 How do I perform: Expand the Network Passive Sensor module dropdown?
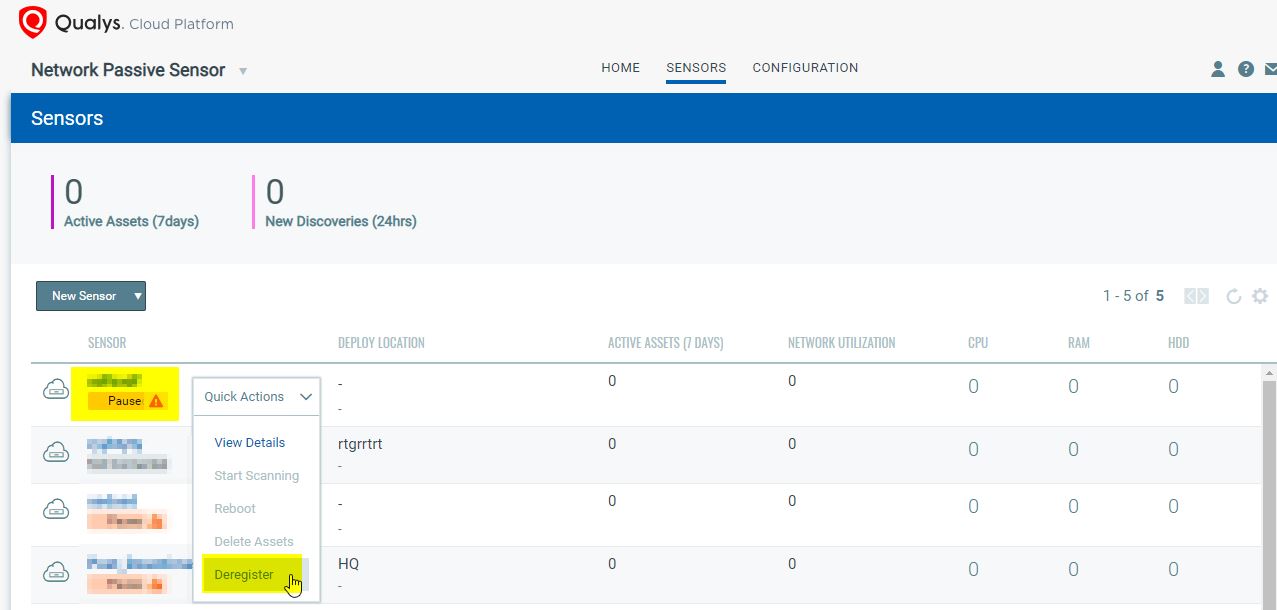click(x=243, y=71)
